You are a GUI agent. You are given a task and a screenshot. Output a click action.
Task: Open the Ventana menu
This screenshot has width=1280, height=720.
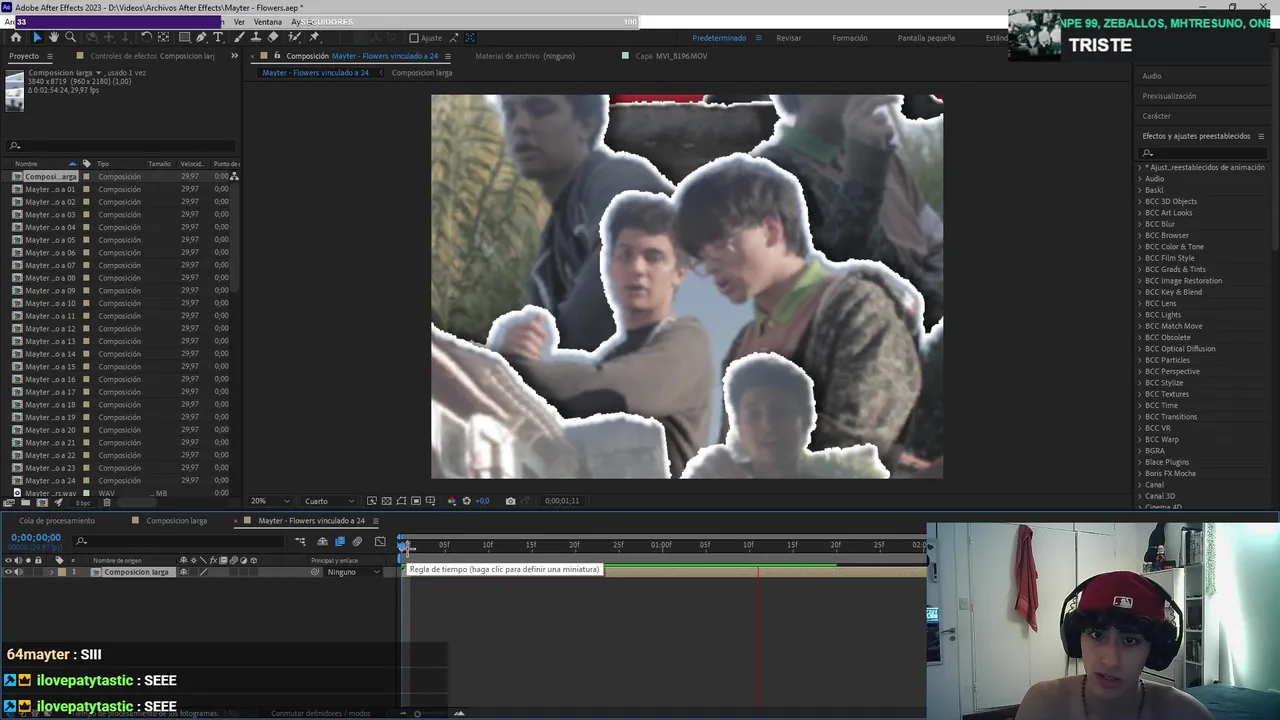tap(267, 22)
